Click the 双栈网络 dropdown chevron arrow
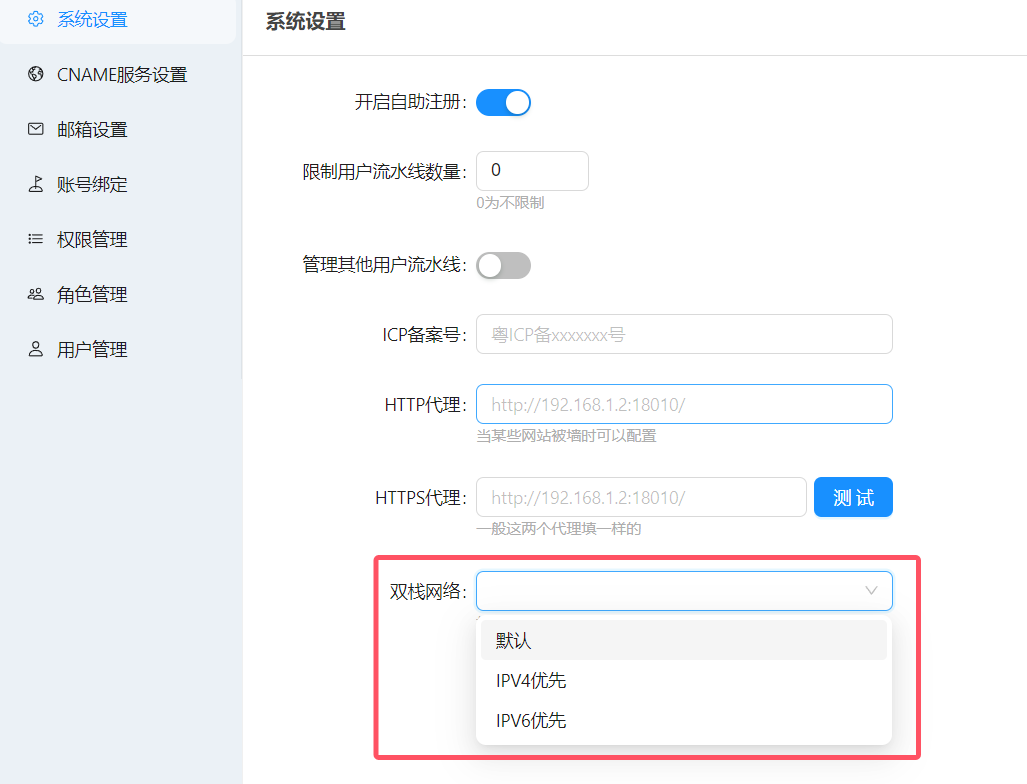Viewport: 1027px width, 784px height. (x=871, y=591)
